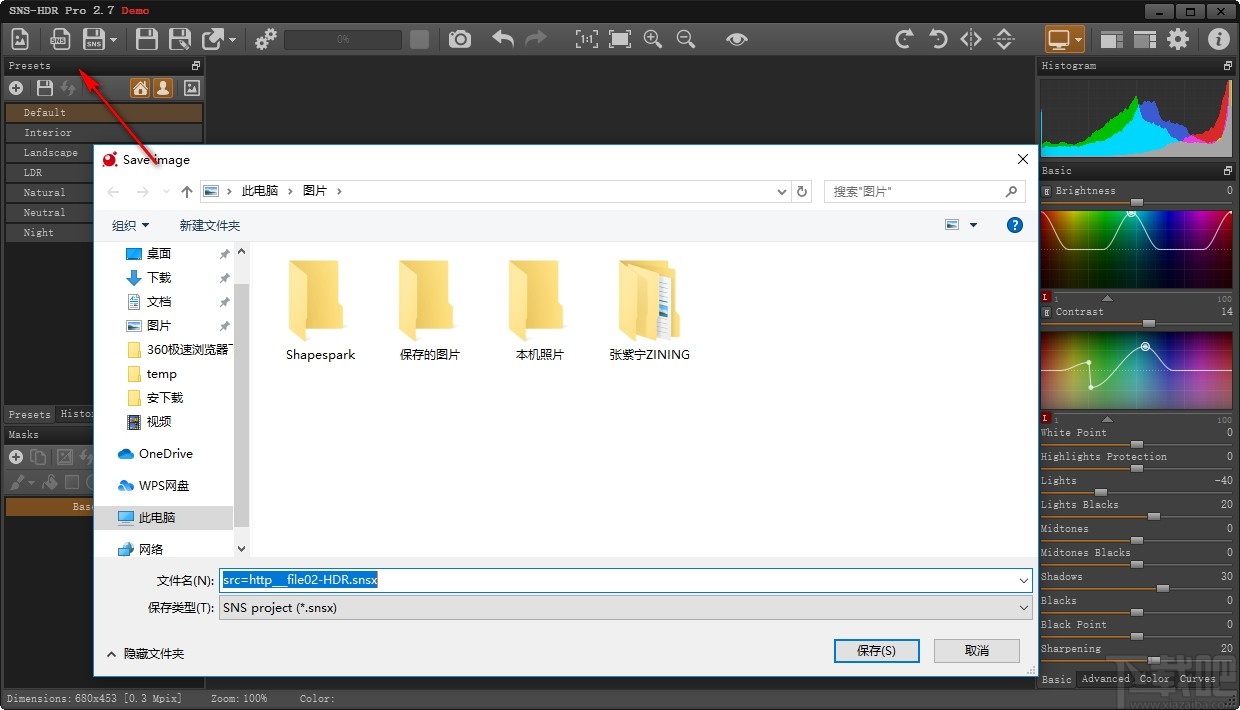Flip image vertically icon
Viewport: 1240px width, 710px height.
pos(1004,39)
